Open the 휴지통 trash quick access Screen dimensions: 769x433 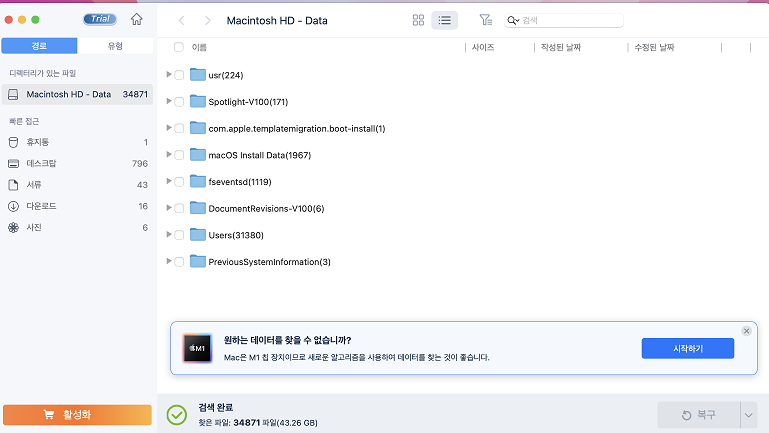pos(77,142)
